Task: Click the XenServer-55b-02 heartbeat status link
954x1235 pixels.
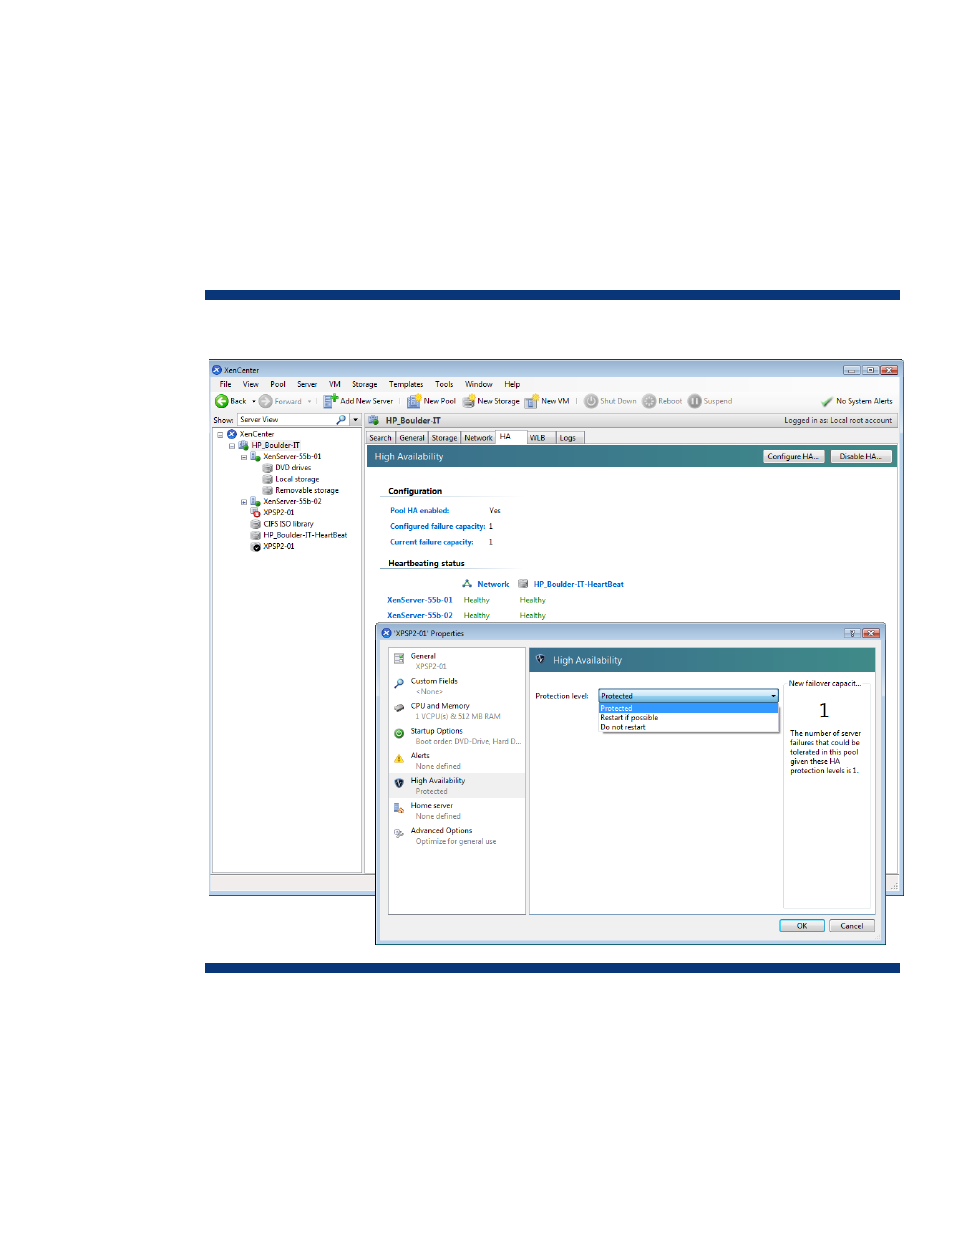Action: (420, 615)
